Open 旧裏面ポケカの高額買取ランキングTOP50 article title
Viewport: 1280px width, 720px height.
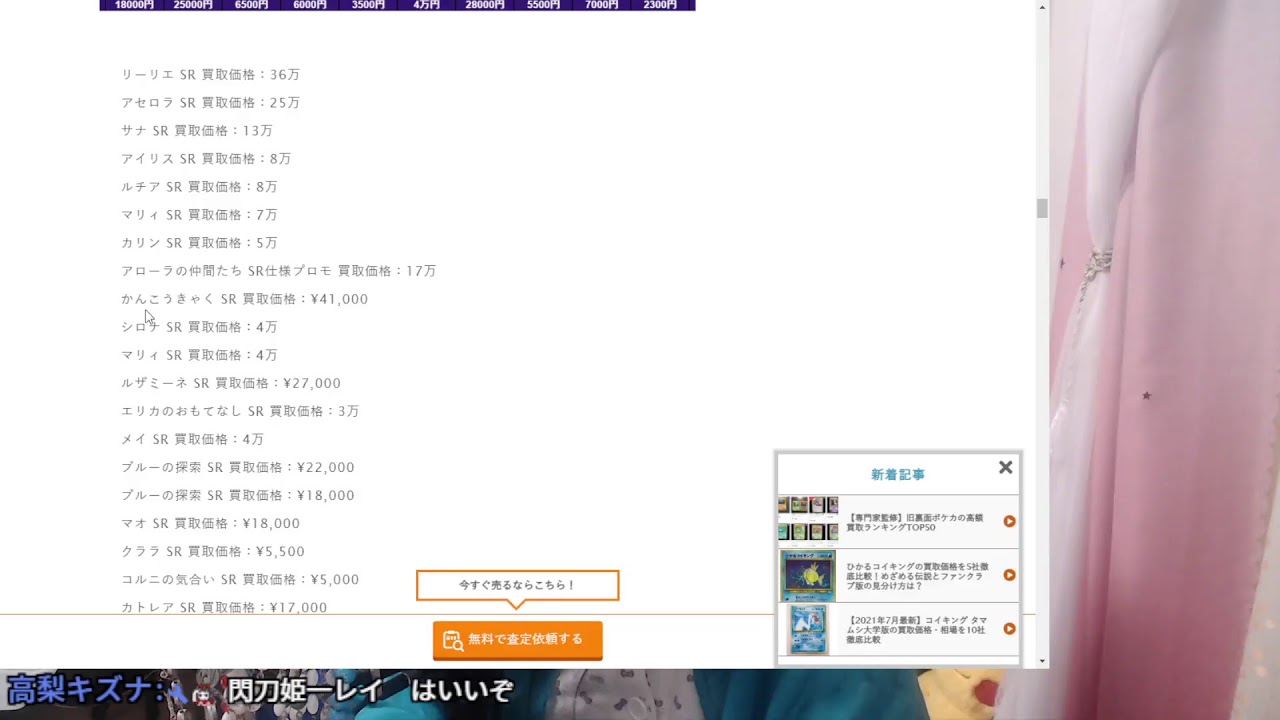click(x=915, y=522)
